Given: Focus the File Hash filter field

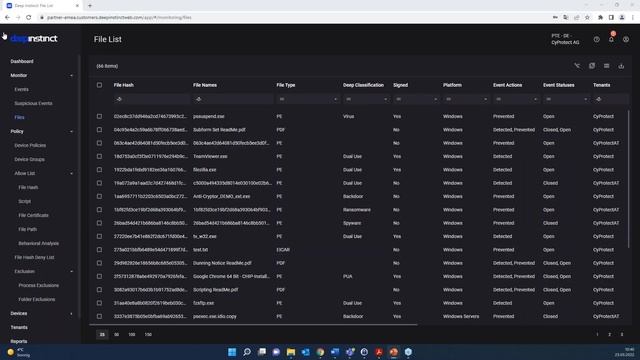Looking at the screenshot, I should (151, 99).
